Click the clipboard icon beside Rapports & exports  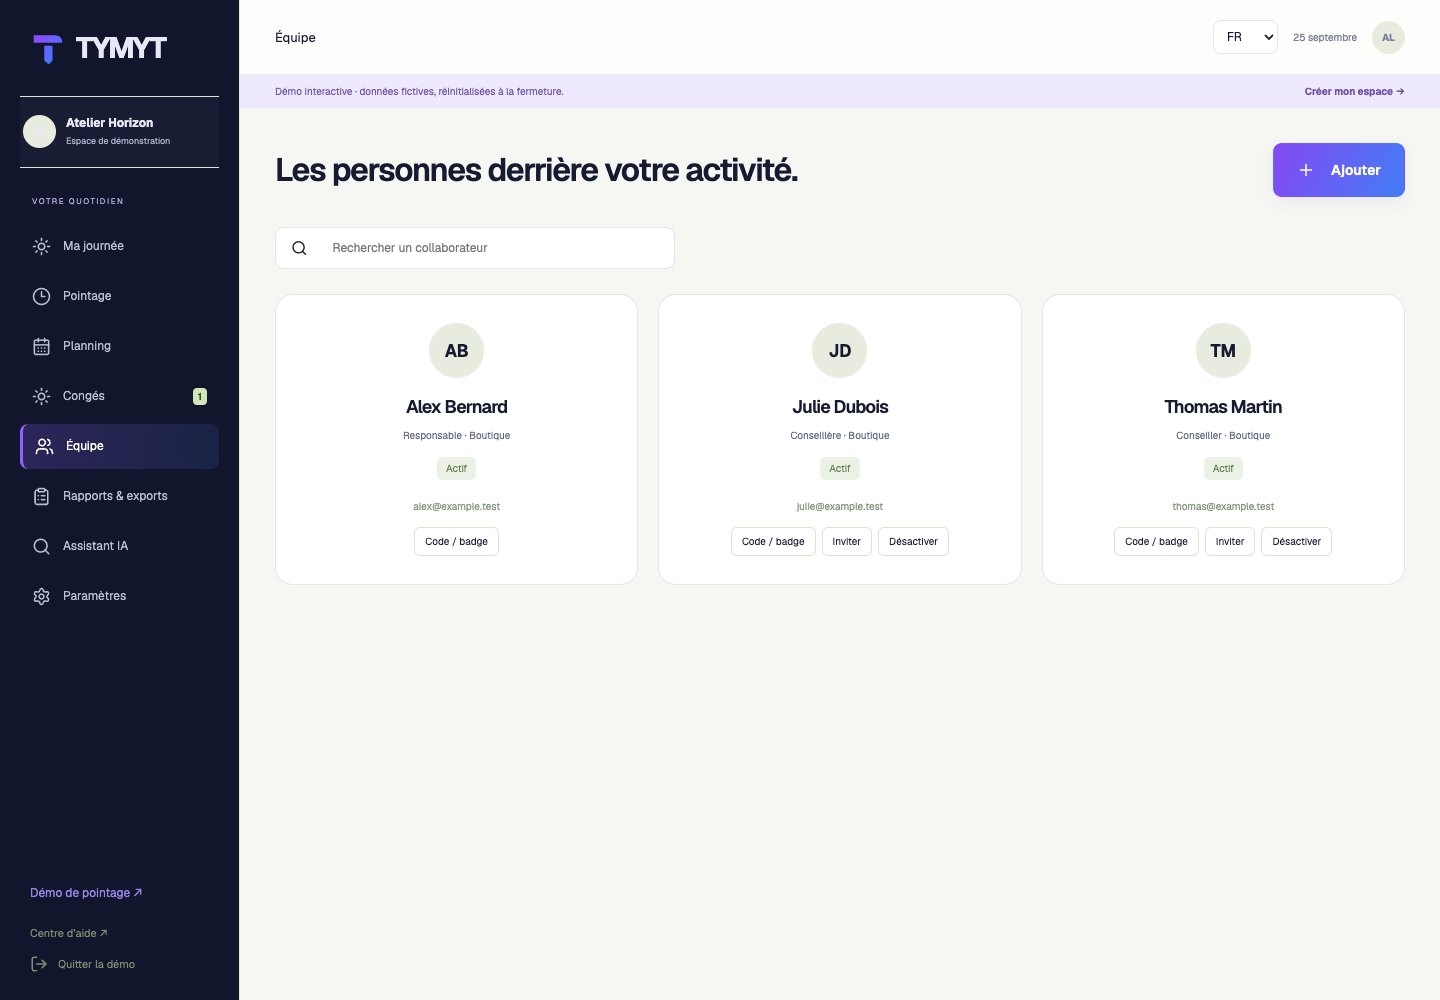[41, 496]
